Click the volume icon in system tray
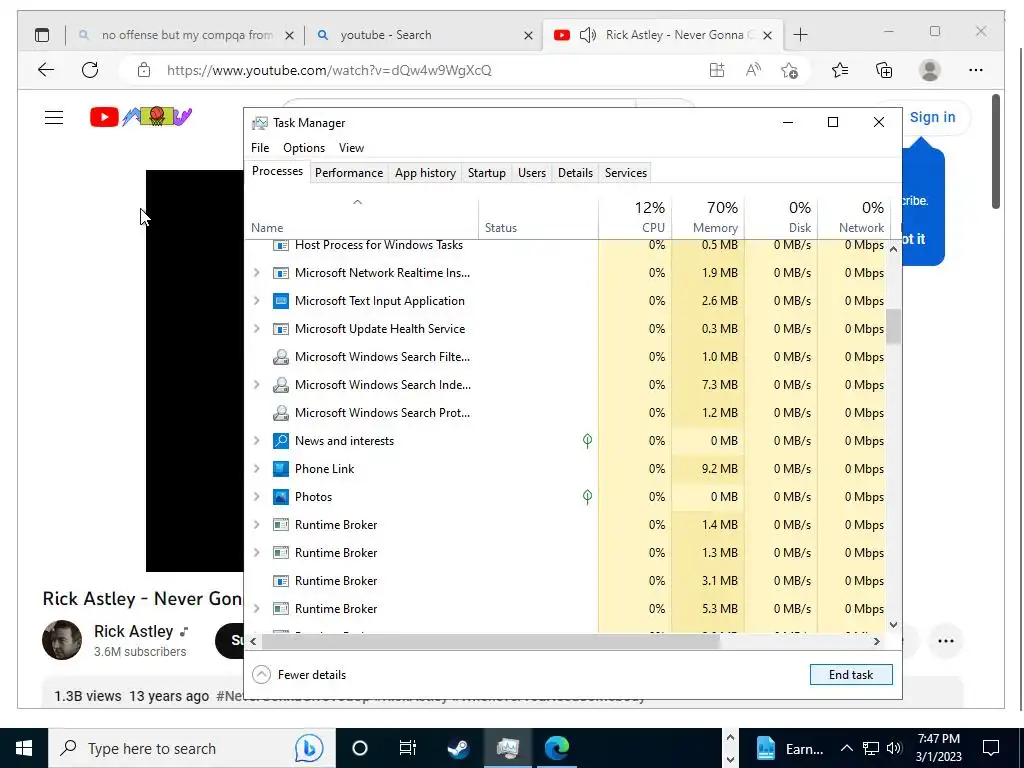The height and width of the screenshot is (768, 1024). (895, 748)
